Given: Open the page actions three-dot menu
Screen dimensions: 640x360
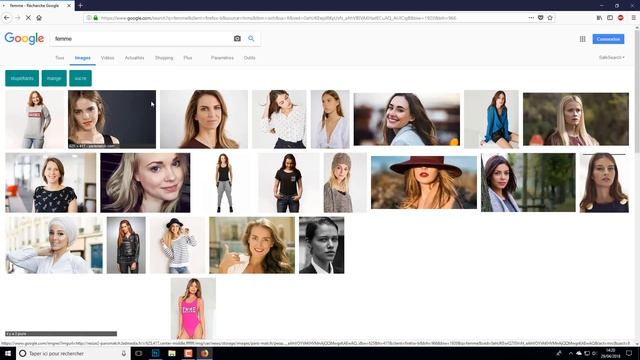Looking at the screenshot, I should (x=531, y=18).
